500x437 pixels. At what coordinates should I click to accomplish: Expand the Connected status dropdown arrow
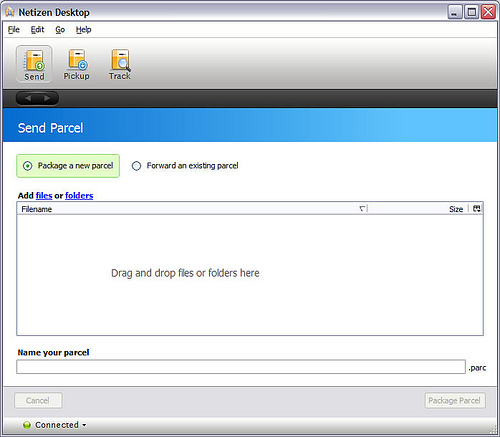(84, 425)
